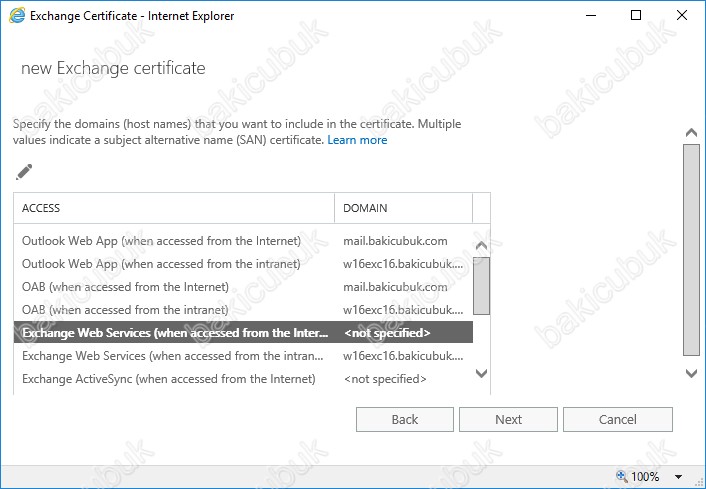This screenshot has width=706, height=489.
Task: Click the domain list scrollbar thumb
Action: 481,286
